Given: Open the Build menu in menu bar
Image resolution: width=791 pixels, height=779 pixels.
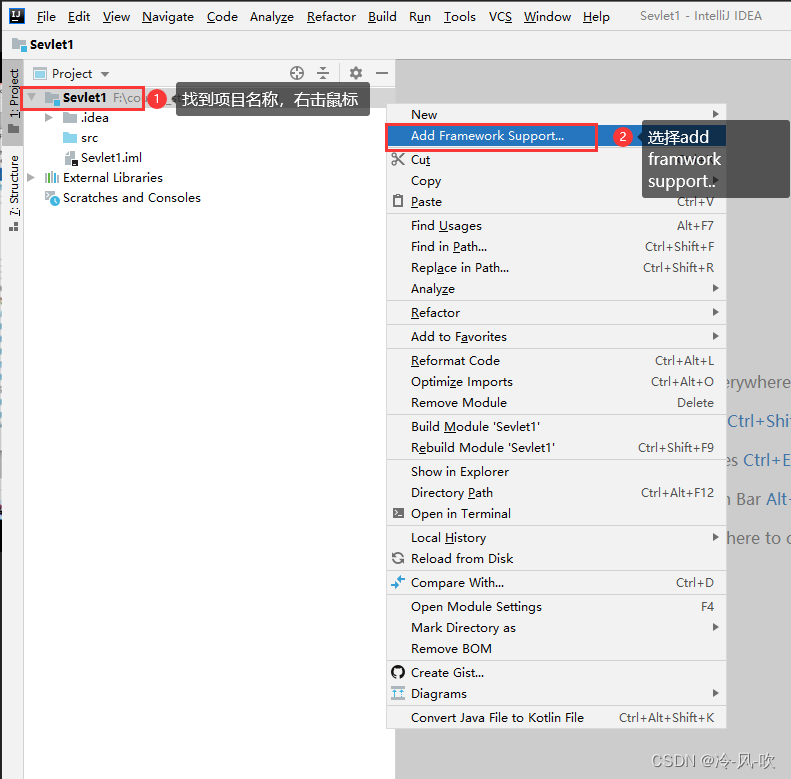Looking at the screenshot, I should click(382, 17).
